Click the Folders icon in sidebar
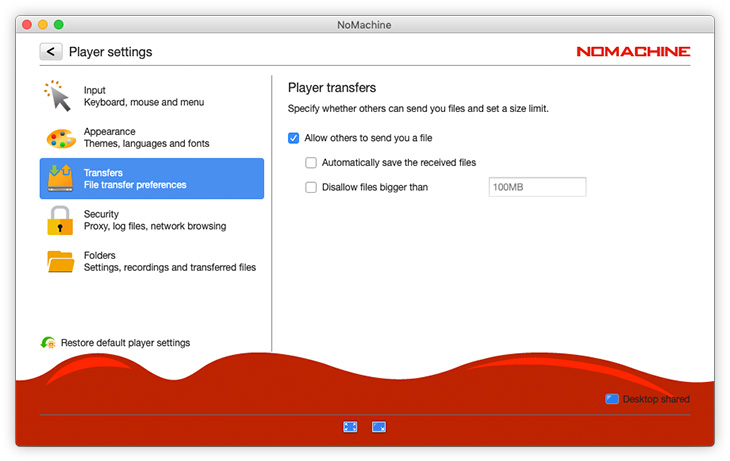 60,261
